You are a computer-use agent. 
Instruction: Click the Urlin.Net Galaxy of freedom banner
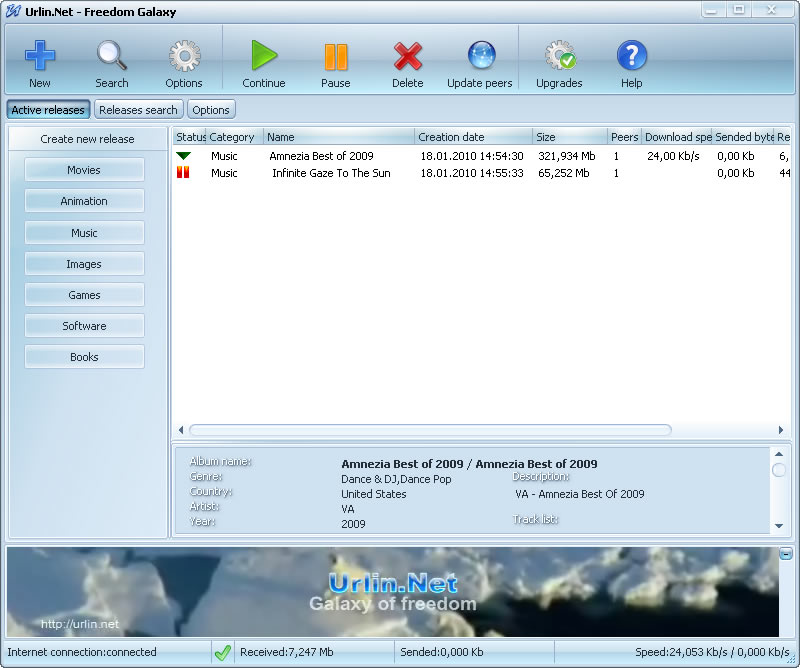click(x=392, y=592)
